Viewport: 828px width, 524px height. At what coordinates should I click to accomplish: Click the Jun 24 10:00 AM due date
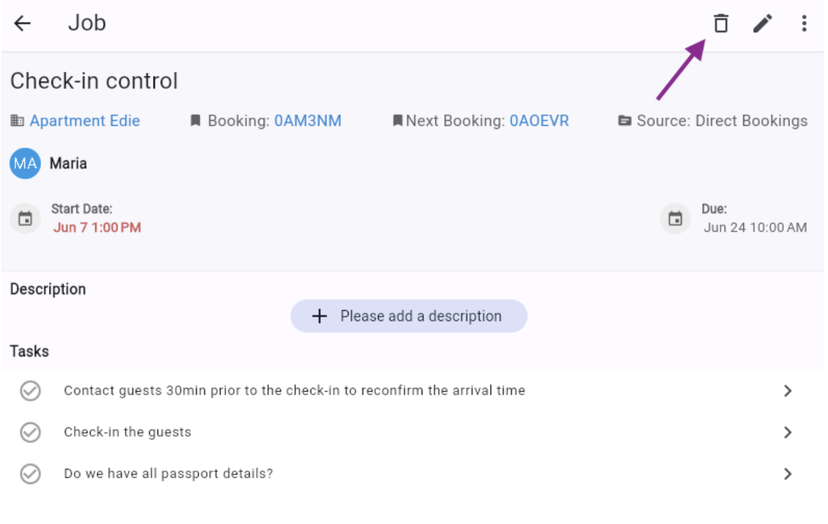point(755,228)
